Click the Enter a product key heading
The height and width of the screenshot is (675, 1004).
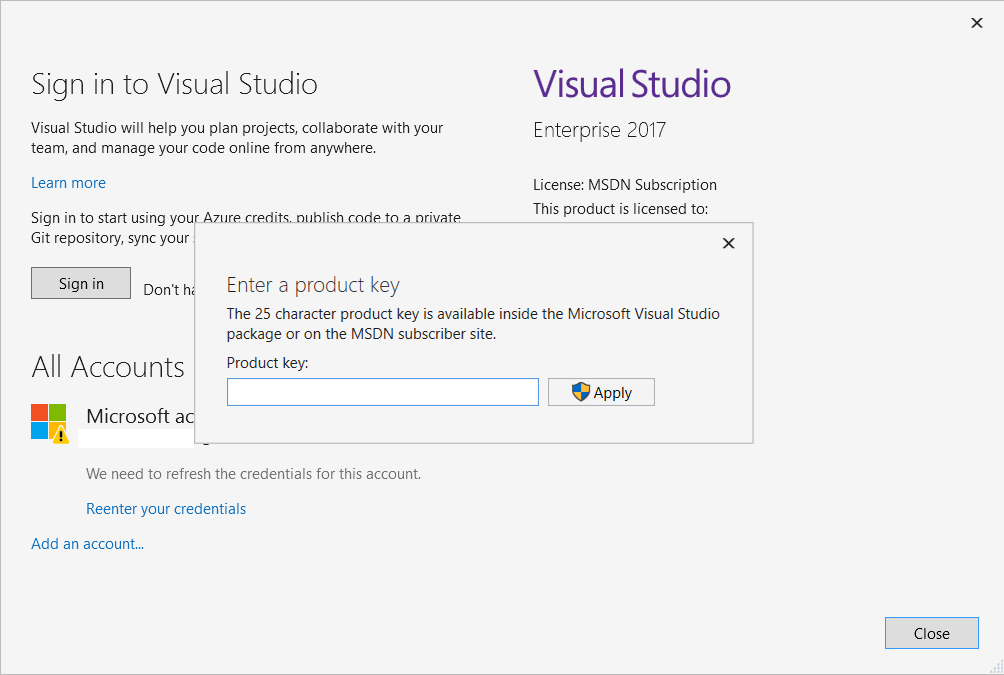(313, 285)
